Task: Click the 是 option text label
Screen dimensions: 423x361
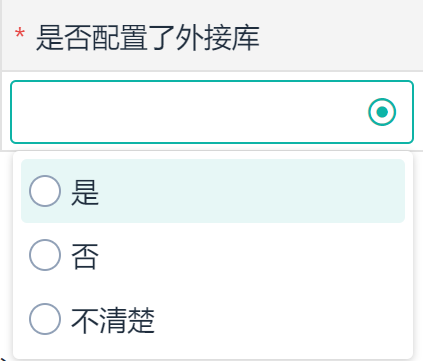Action: click(x=85, y=192)
